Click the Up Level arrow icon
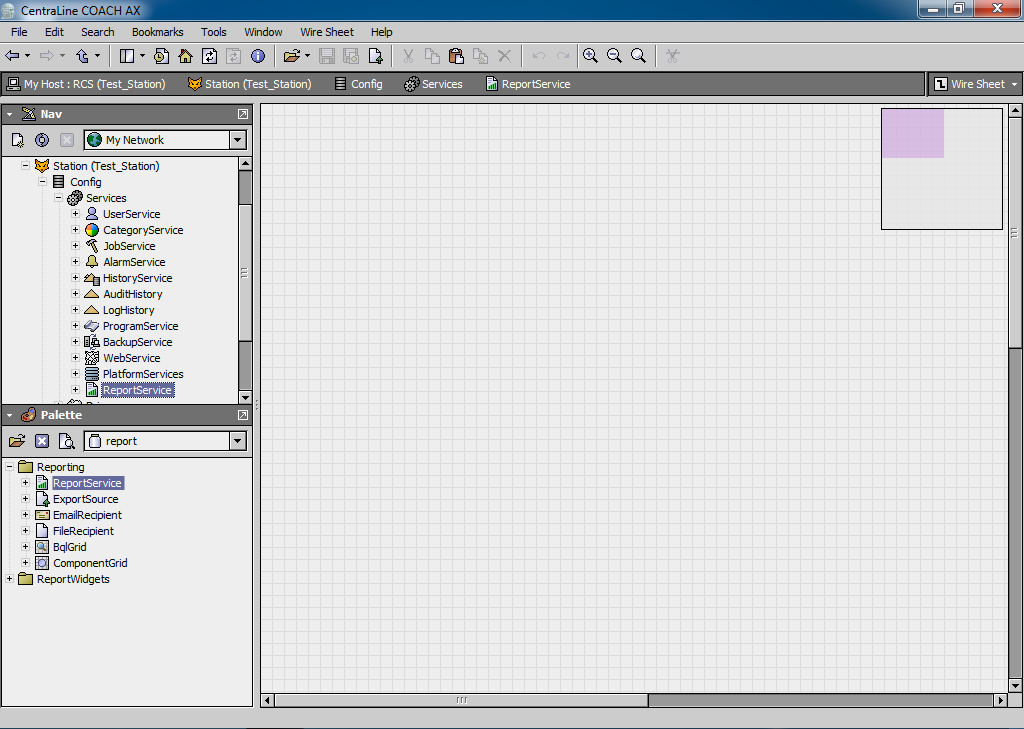1024x729 pixels. click(x=82, y=56)
